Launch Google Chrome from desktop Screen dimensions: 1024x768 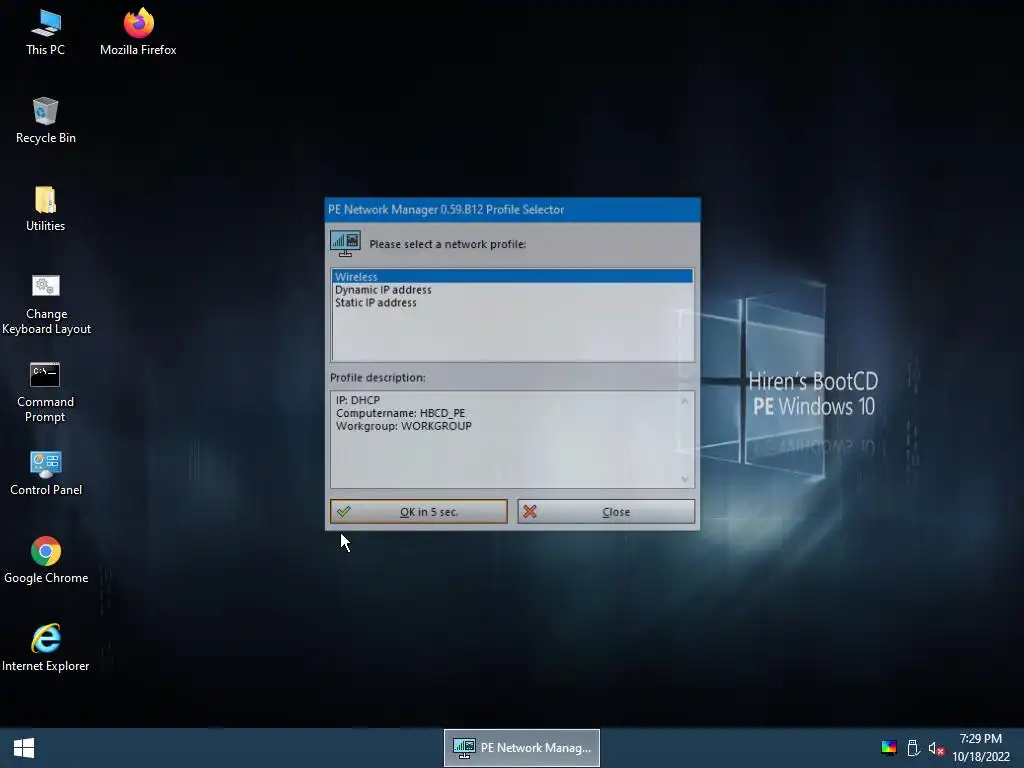46,561
